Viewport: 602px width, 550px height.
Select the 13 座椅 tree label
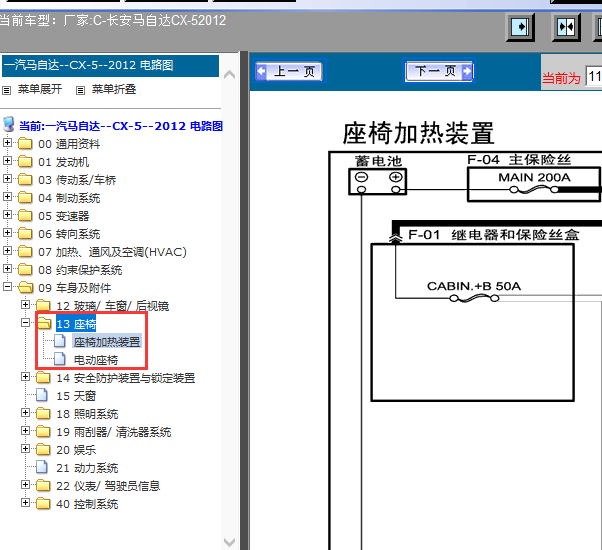pyautogui.click(x=76, y=324)
